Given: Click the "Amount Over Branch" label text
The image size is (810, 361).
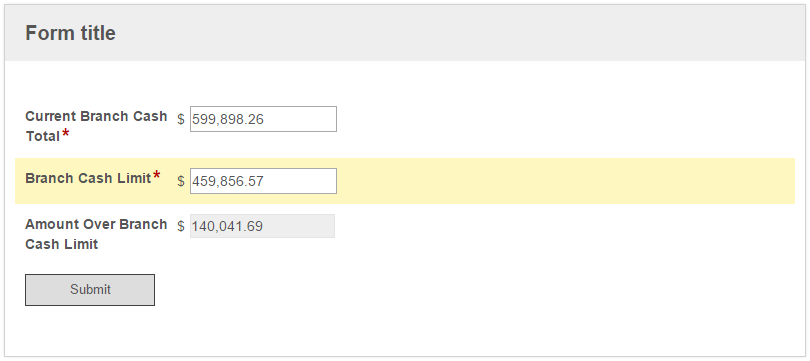Looking at the screenshot, I should pos(96,224).
